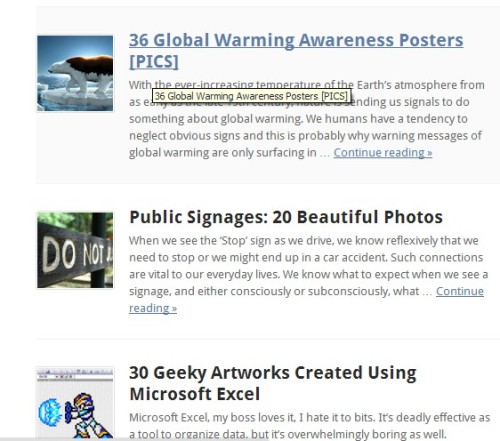Screen dimensions: 500x441
Task: Click the 'Microsoft Excel' line of the third headline
Action: [x=195, y=394]
